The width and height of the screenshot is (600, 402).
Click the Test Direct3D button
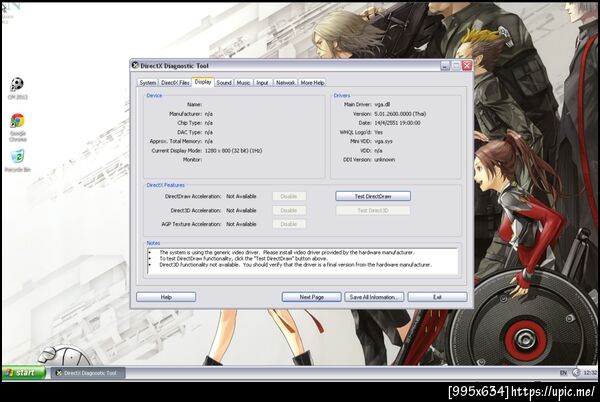pyautogui.click(x=373, y=210)
